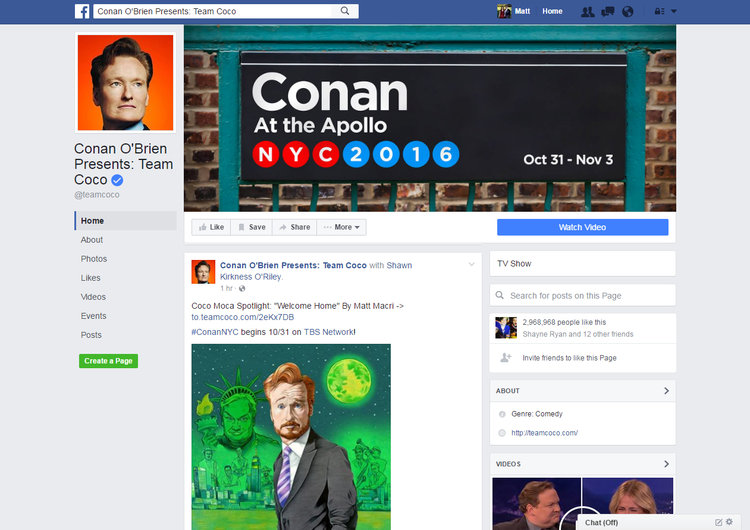The height and width of the screenshot is (530, 750).
Task: Save the Team Coco page
Action: tap(252, 227)
